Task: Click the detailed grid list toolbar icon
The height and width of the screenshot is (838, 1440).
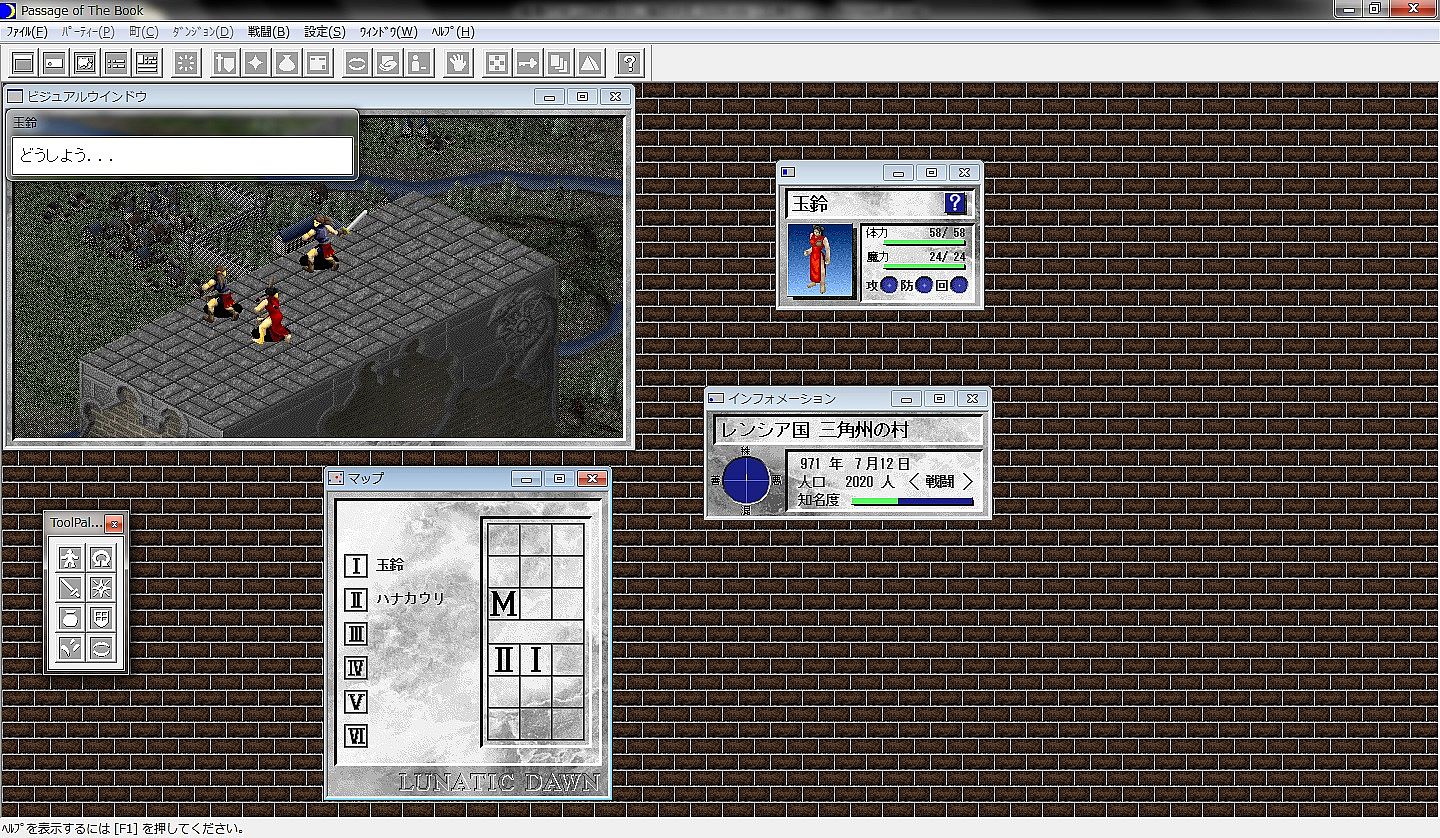Action: 147,63
